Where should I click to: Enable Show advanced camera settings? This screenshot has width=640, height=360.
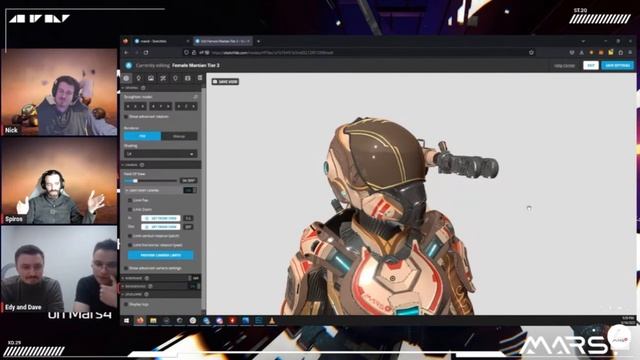[x=126, y=268]
